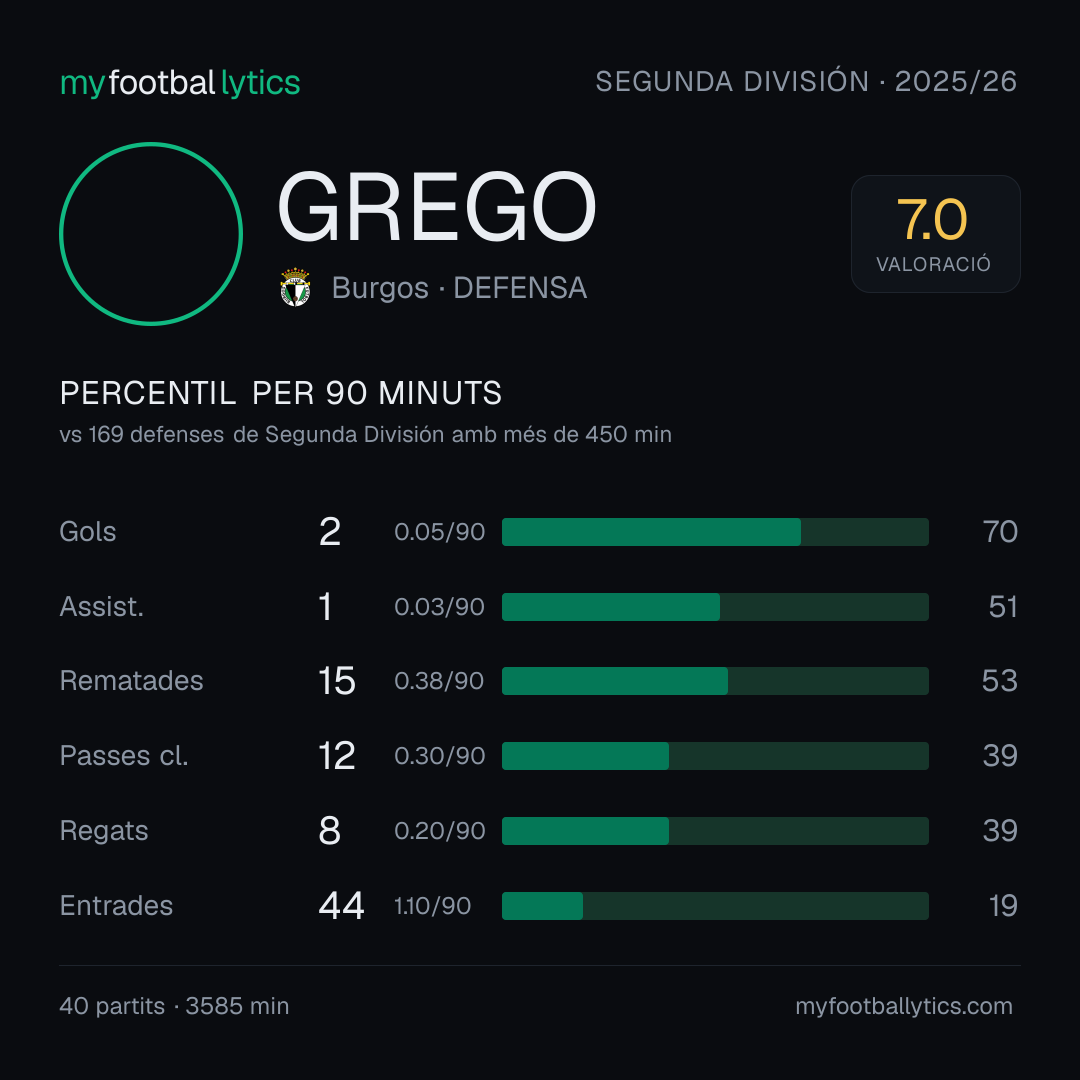The image size is (1080, 1080).
Task: Click the vs 169 defenses comparison subtitle
Action: (366, 435)
